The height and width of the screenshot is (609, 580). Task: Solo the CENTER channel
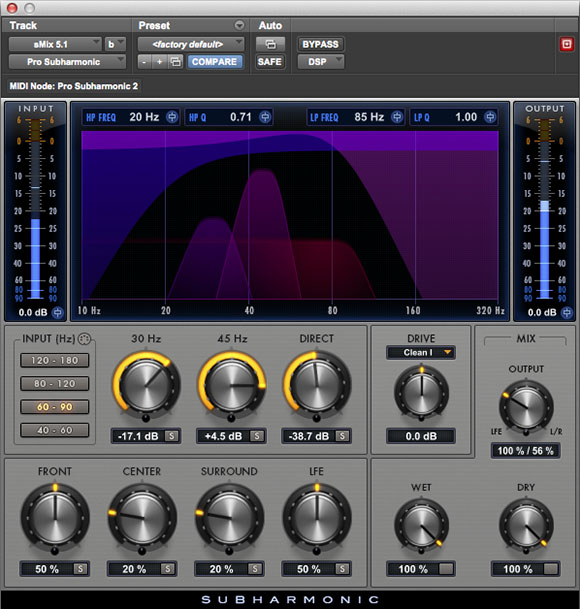[x=167, y=569]
